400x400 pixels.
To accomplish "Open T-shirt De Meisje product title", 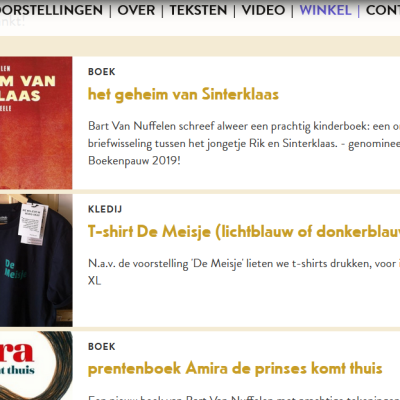I will [x=244, y=231].
